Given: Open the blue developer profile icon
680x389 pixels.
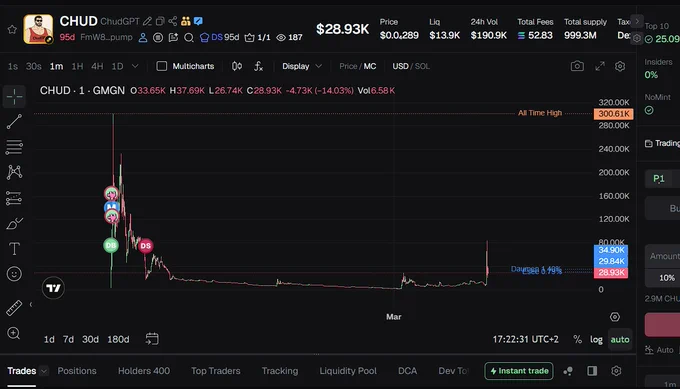Looking at the screenshot, I should click(143, 38).
